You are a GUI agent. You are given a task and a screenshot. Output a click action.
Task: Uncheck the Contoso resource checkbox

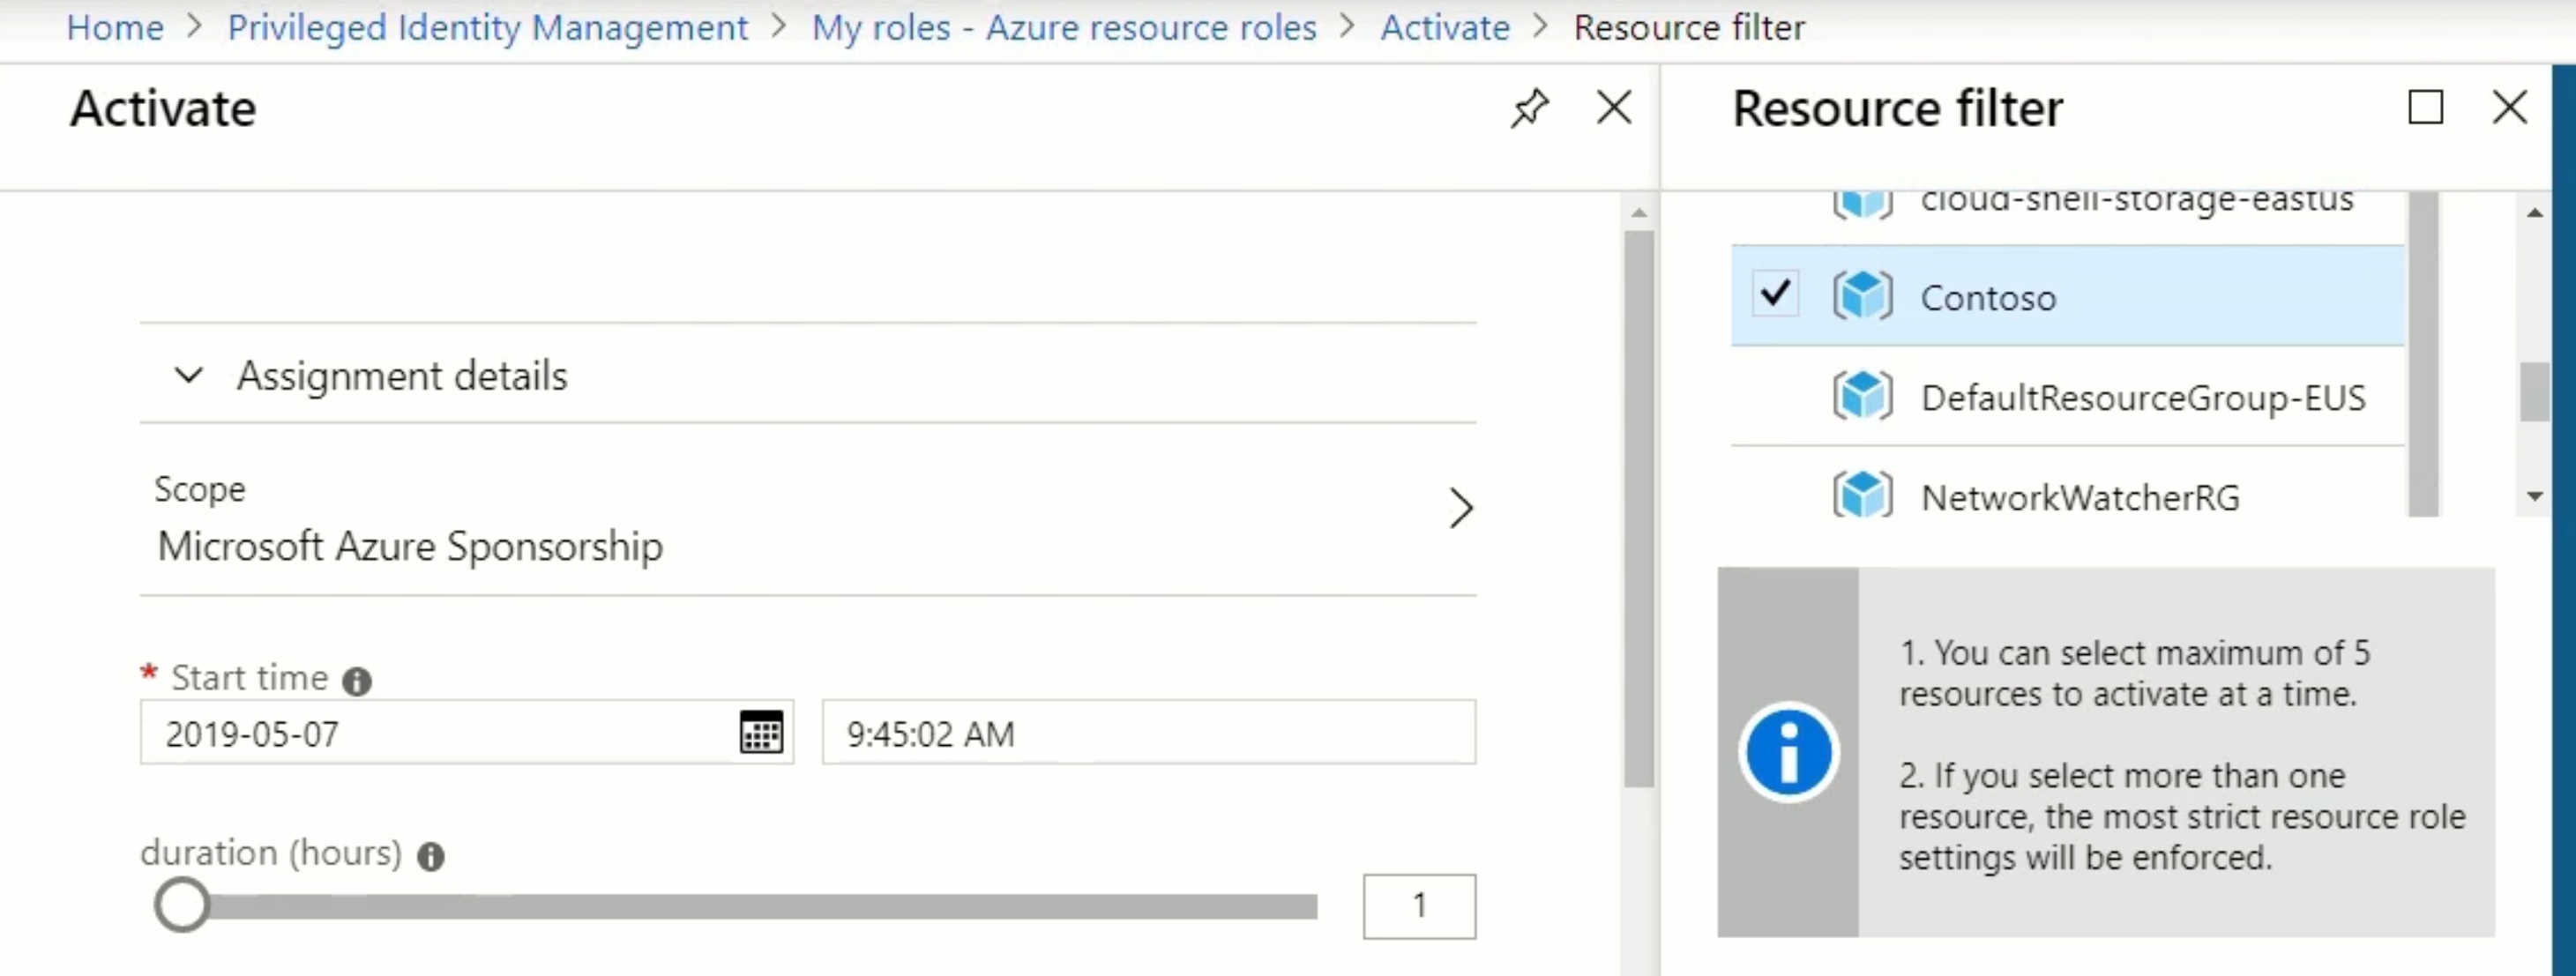tap(1774, 294)
